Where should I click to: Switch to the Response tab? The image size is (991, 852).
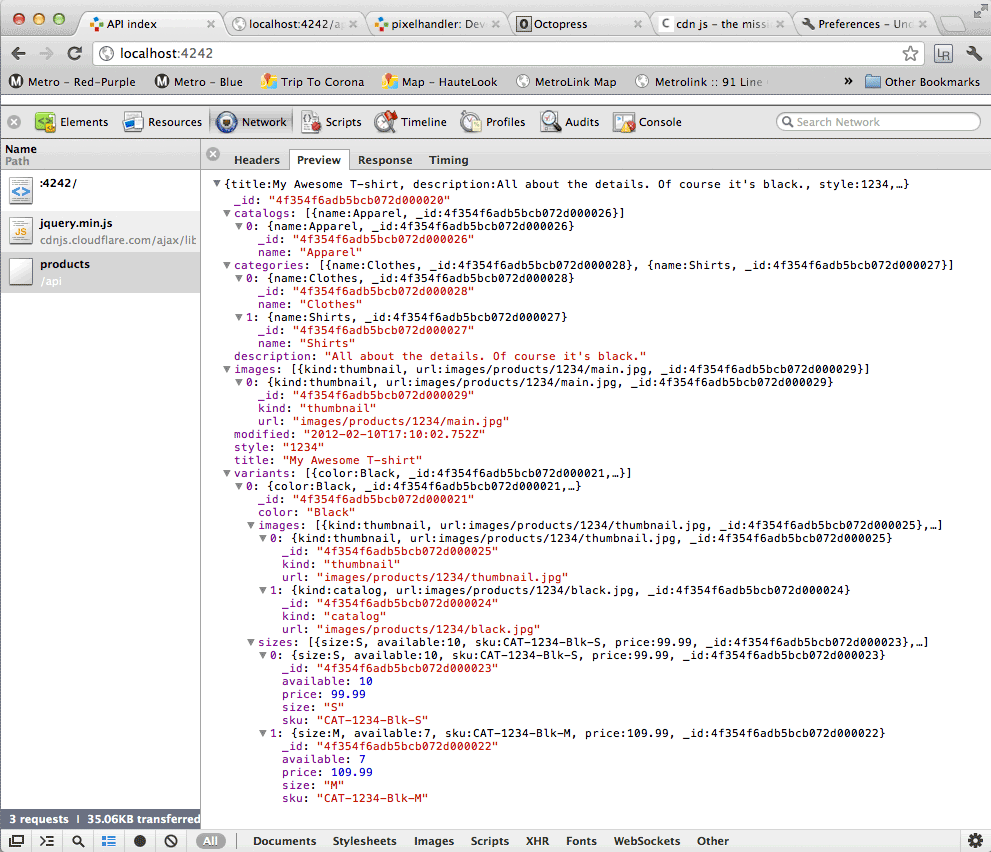tap(385, 159)
